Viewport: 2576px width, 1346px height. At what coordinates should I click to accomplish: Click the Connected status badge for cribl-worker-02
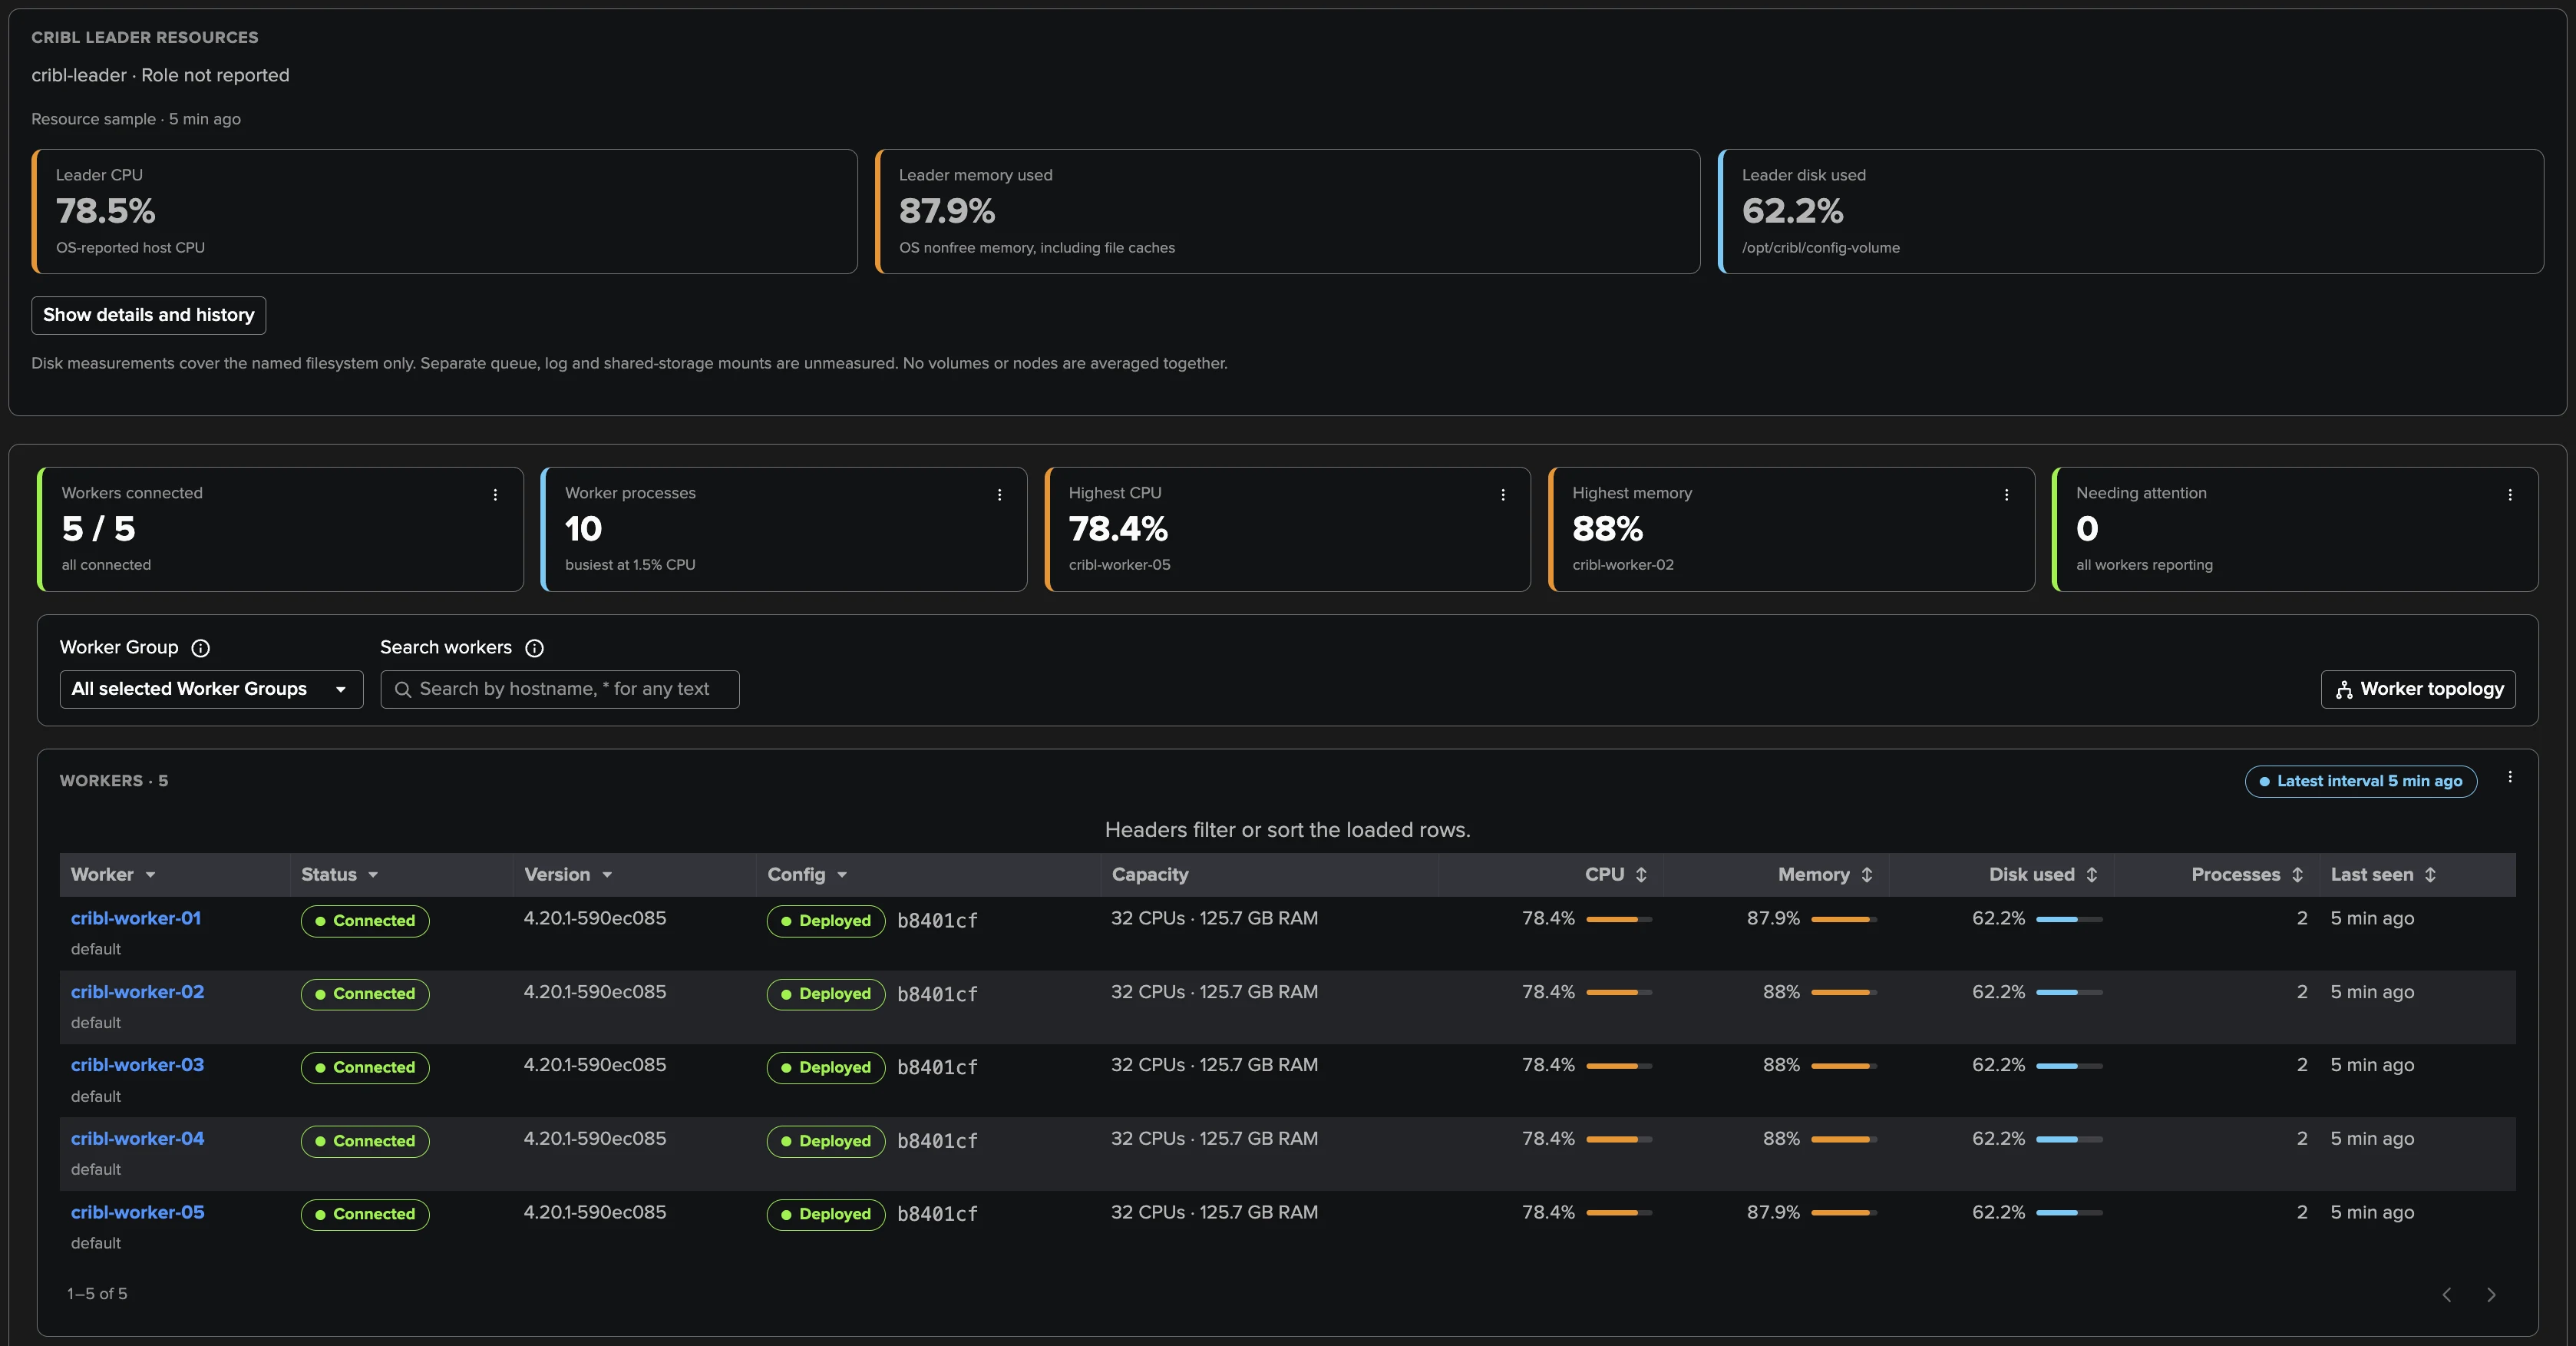point(365,994)
